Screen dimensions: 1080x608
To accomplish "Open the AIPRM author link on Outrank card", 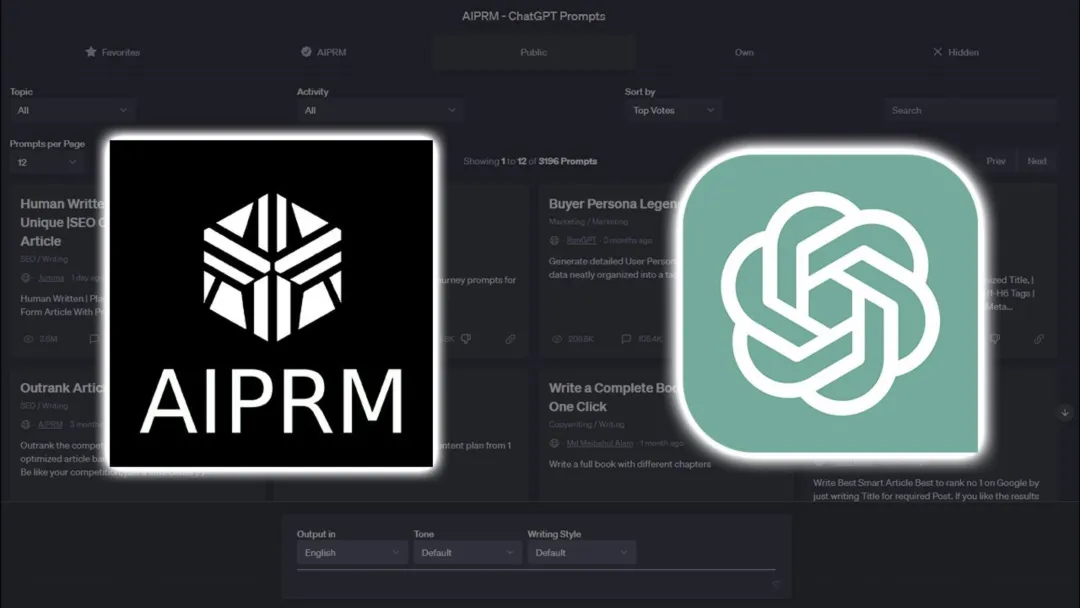I will pos(50,424).
